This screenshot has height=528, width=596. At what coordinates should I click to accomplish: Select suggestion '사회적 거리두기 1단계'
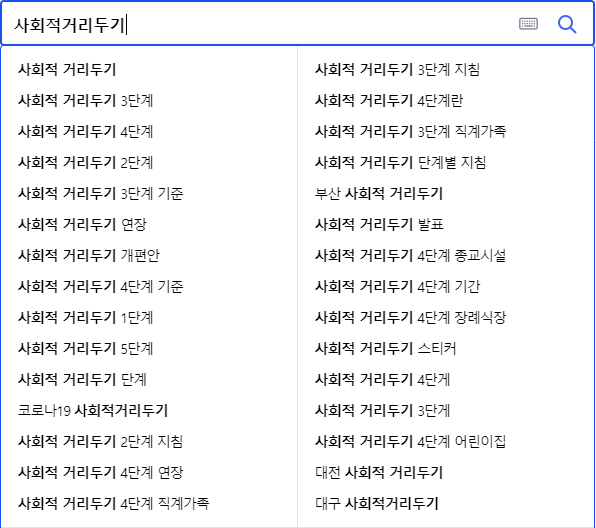click(86, 317)
